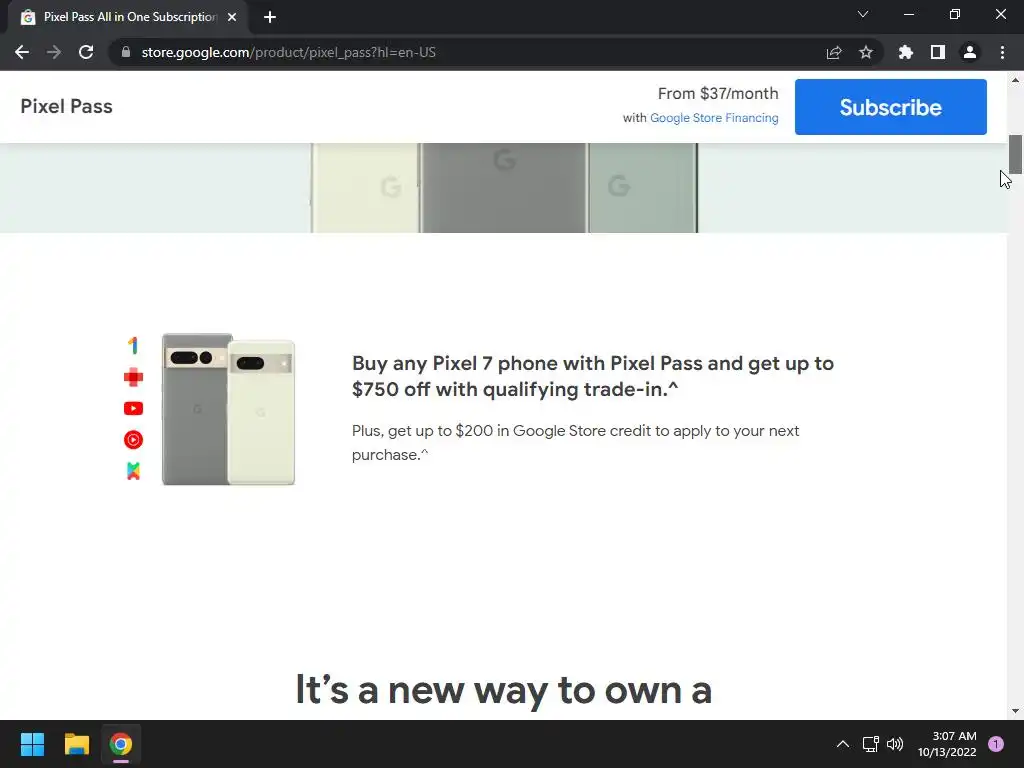Image resolution: width=1024 pixels, height=768 pixels.
Task: Click the YouTube Music icon
Action: pos(133,440)
